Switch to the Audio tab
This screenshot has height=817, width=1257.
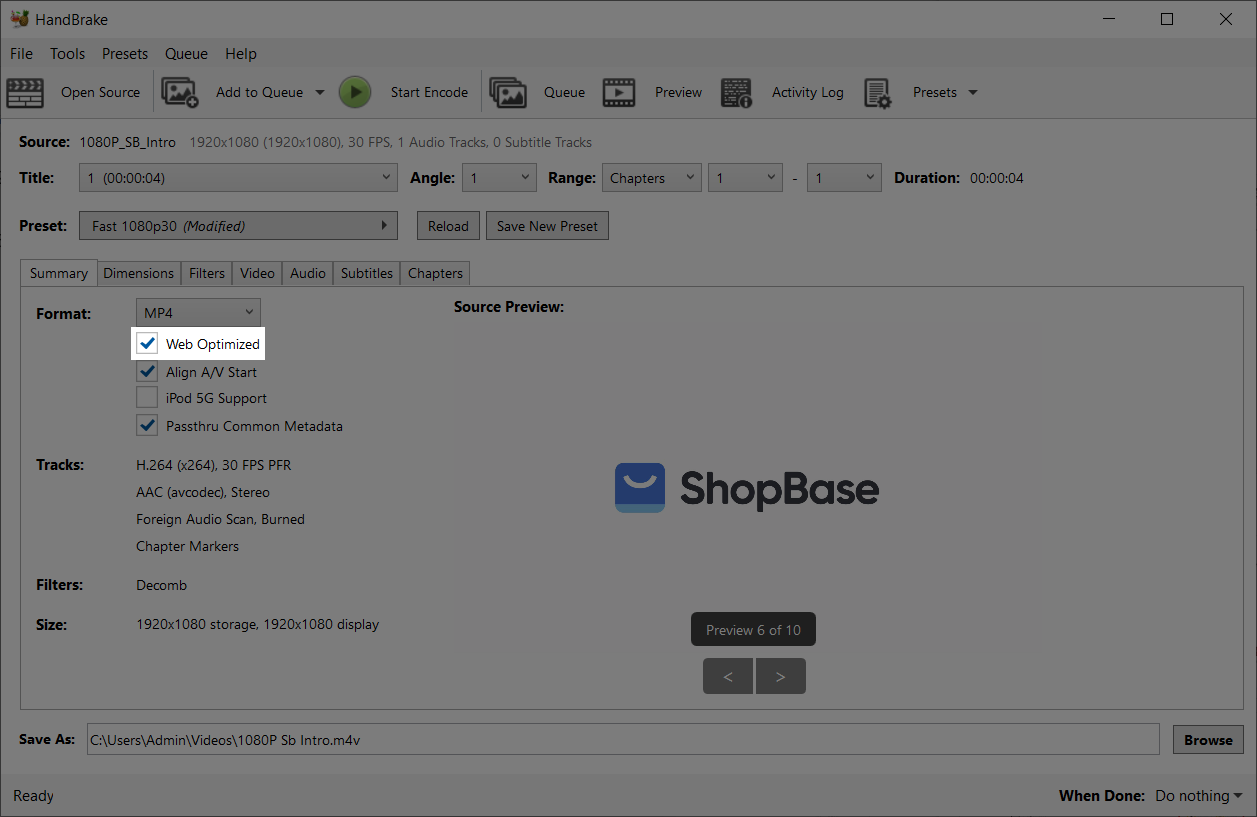[x=308, y=273]
